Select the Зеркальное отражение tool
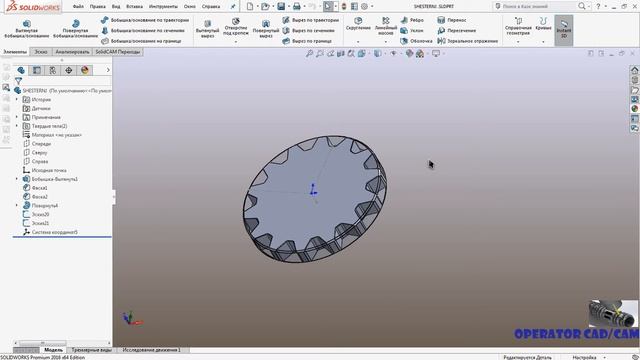This screenshot has height=360, width=640. tap(468, 41)
